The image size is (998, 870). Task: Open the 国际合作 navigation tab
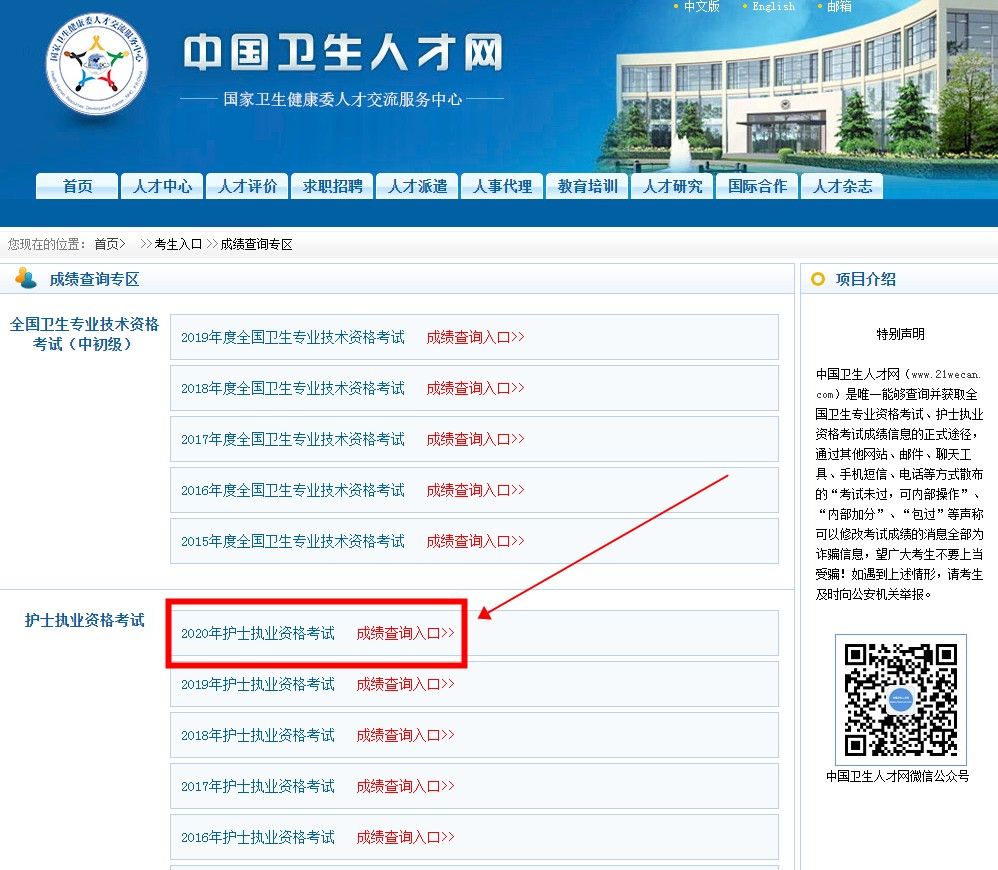tap(757, 186)
